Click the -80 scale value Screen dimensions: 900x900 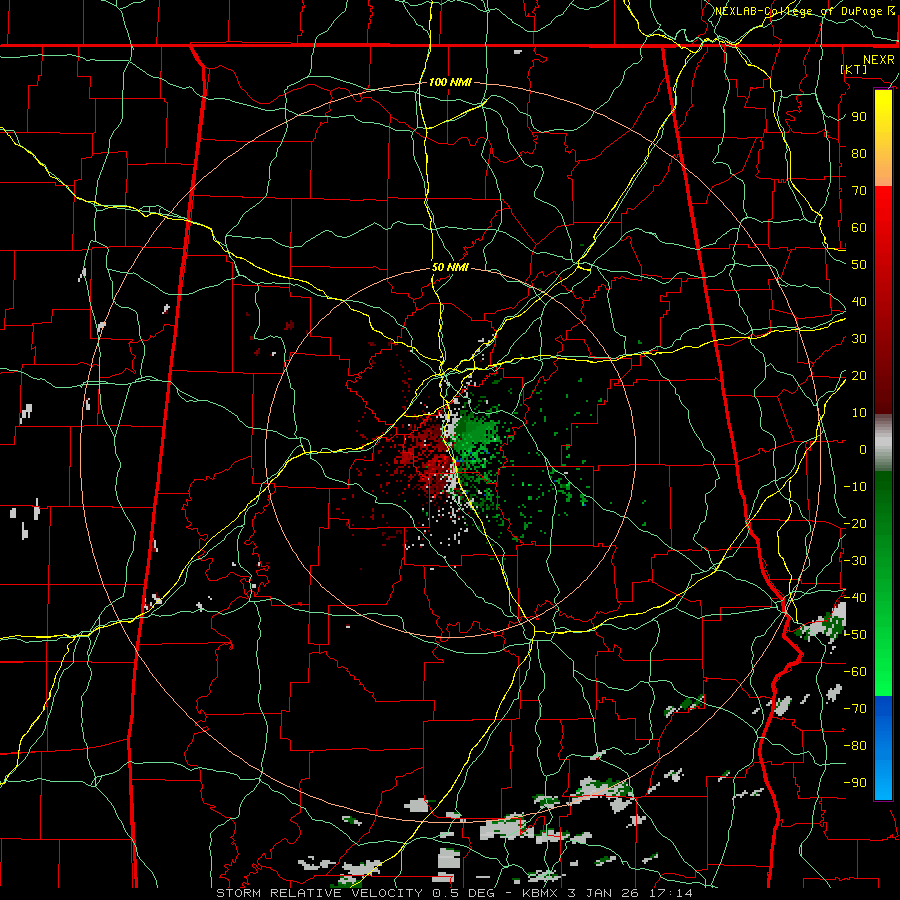(855, 746)
